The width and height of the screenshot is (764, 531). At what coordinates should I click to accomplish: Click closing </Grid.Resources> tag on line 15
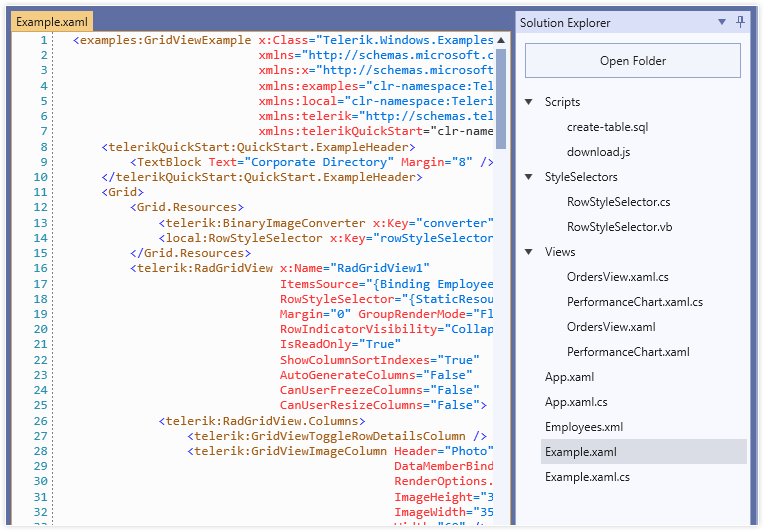[x=191, y=253]
